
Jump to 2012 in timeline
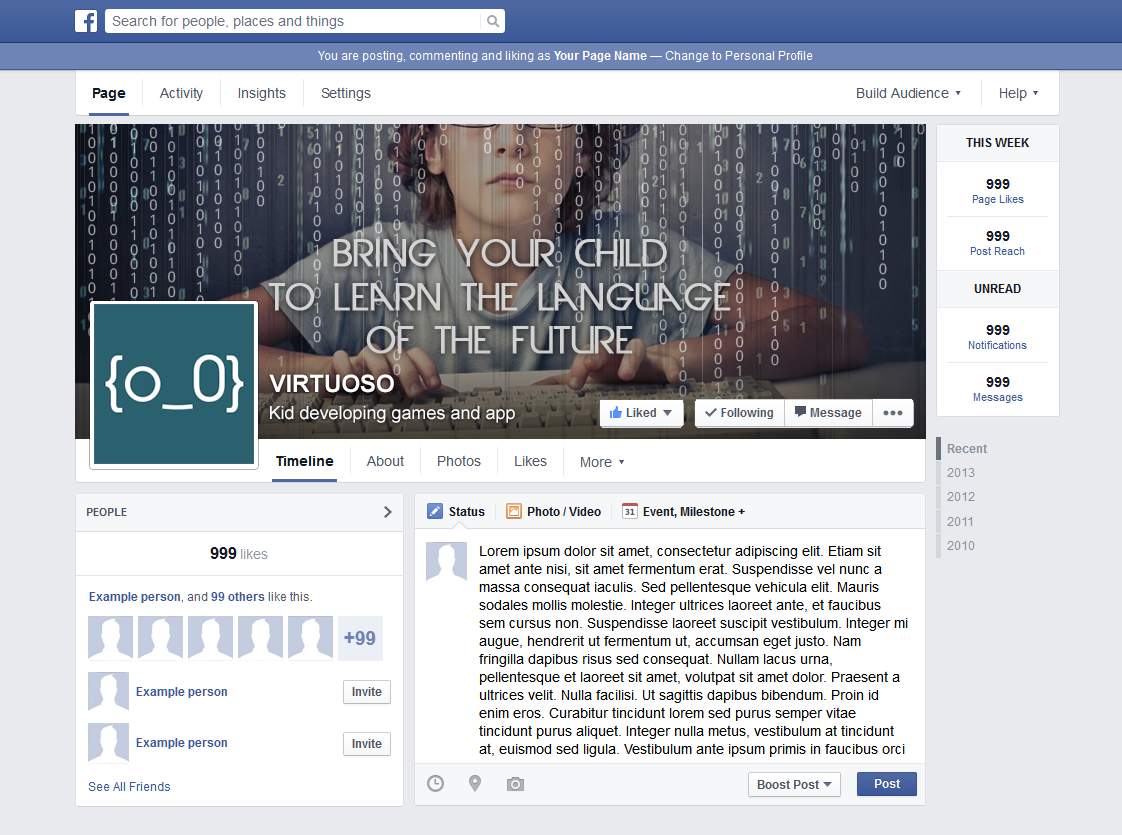960,497
